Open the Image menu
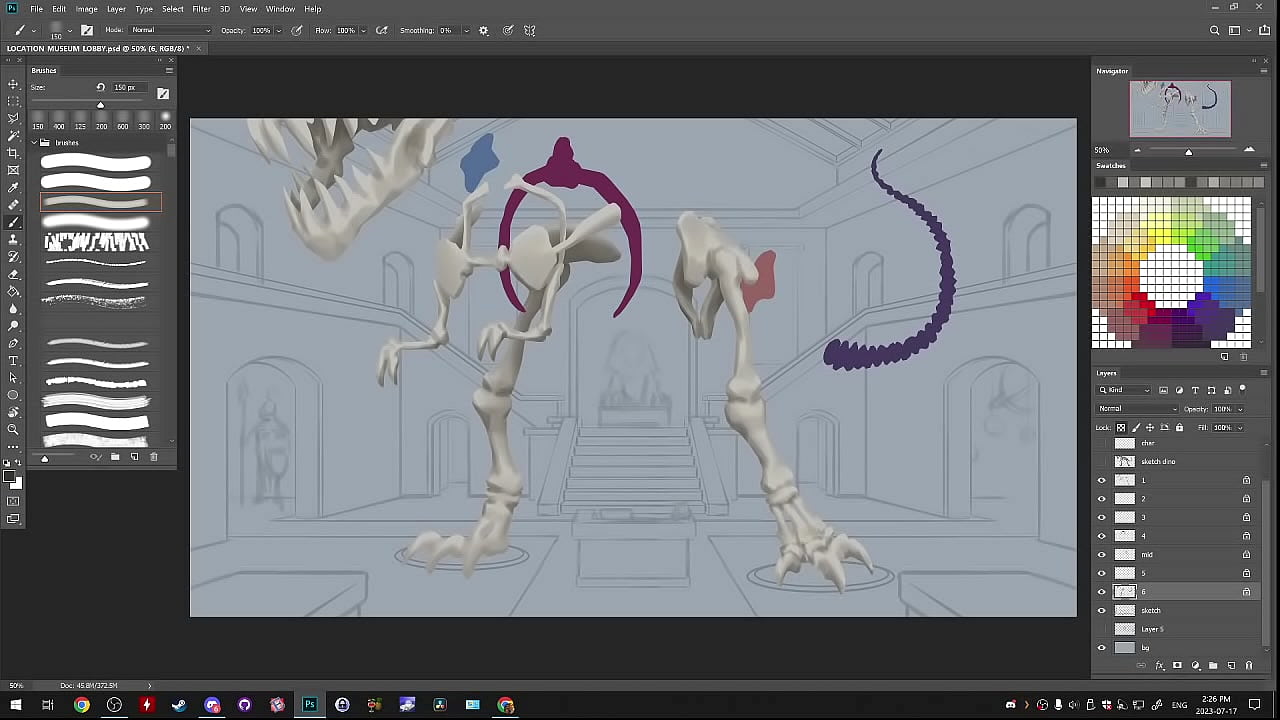 [87, 9]
